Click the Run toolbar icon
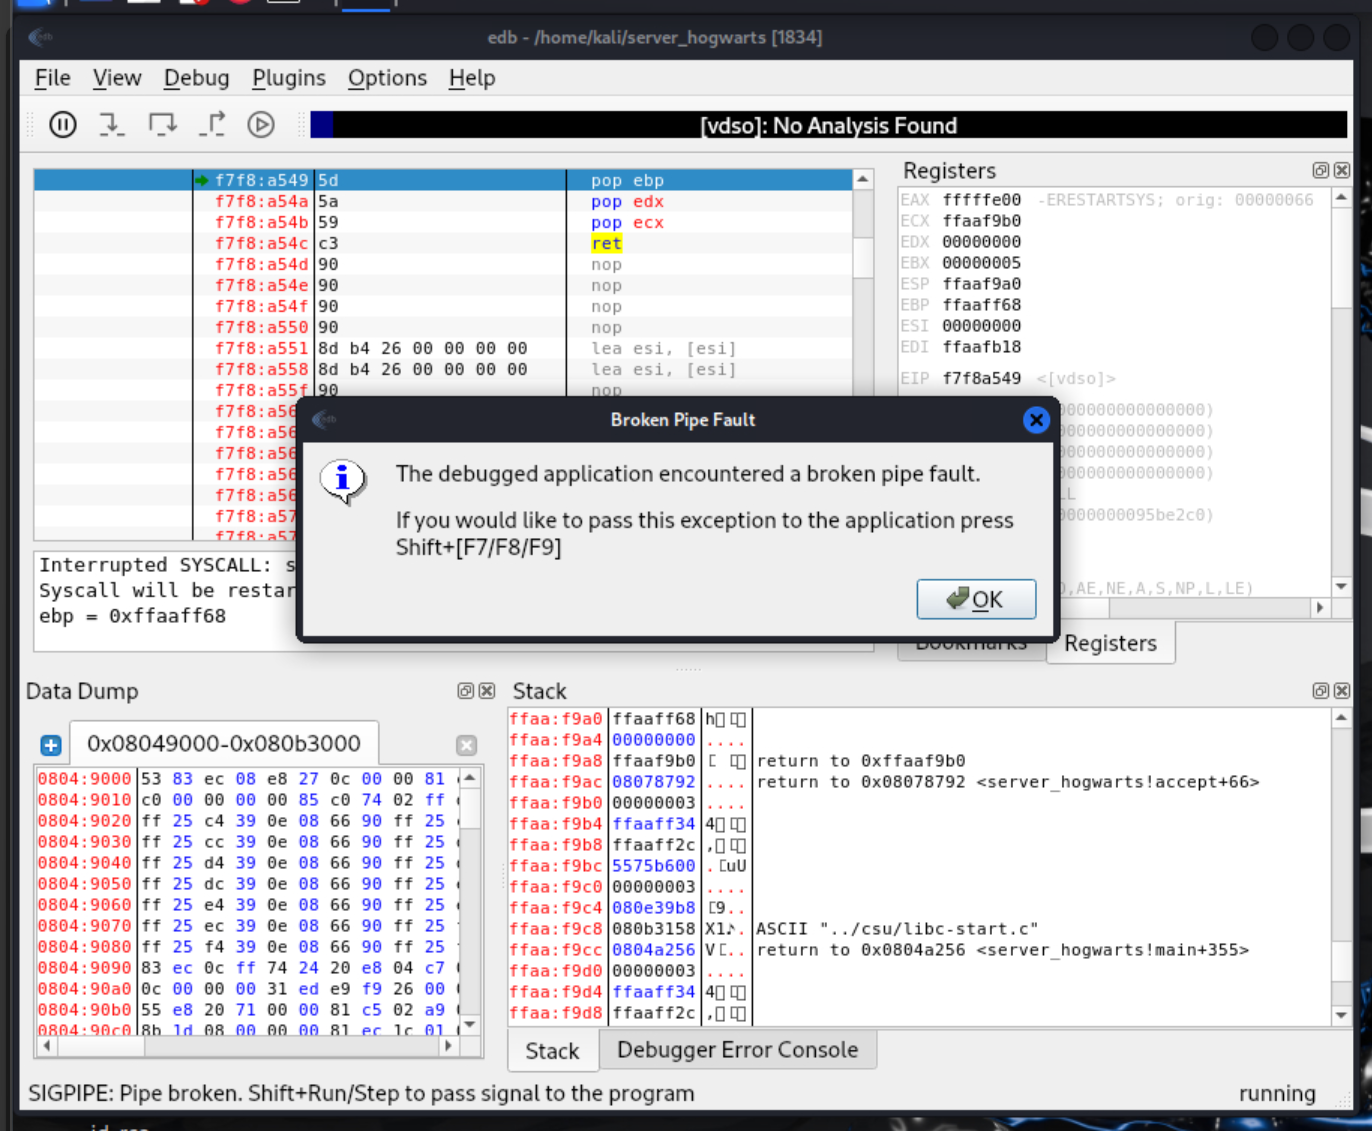Viewport: 1372px width, 1131px height. coord(261,124)
